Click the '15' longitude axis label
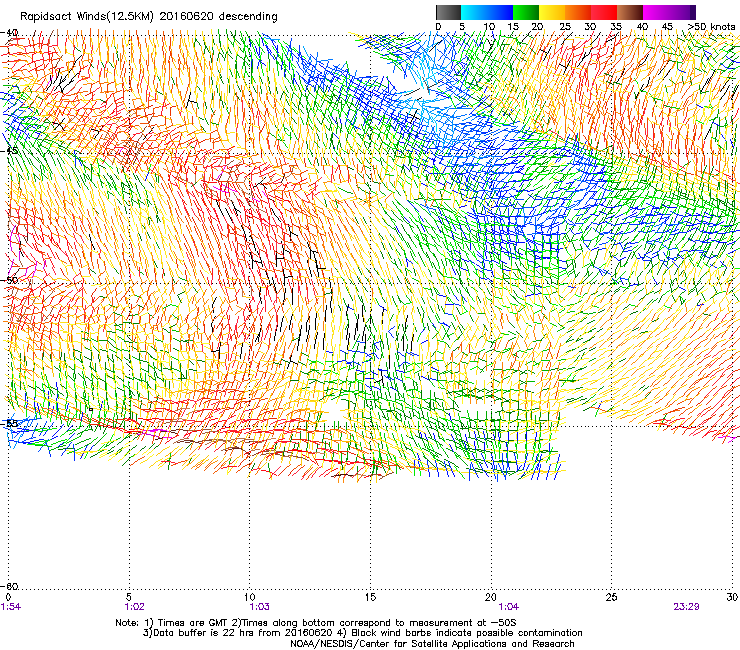The width and height of the screenshot is (740, 650). [x=370, y=597]
